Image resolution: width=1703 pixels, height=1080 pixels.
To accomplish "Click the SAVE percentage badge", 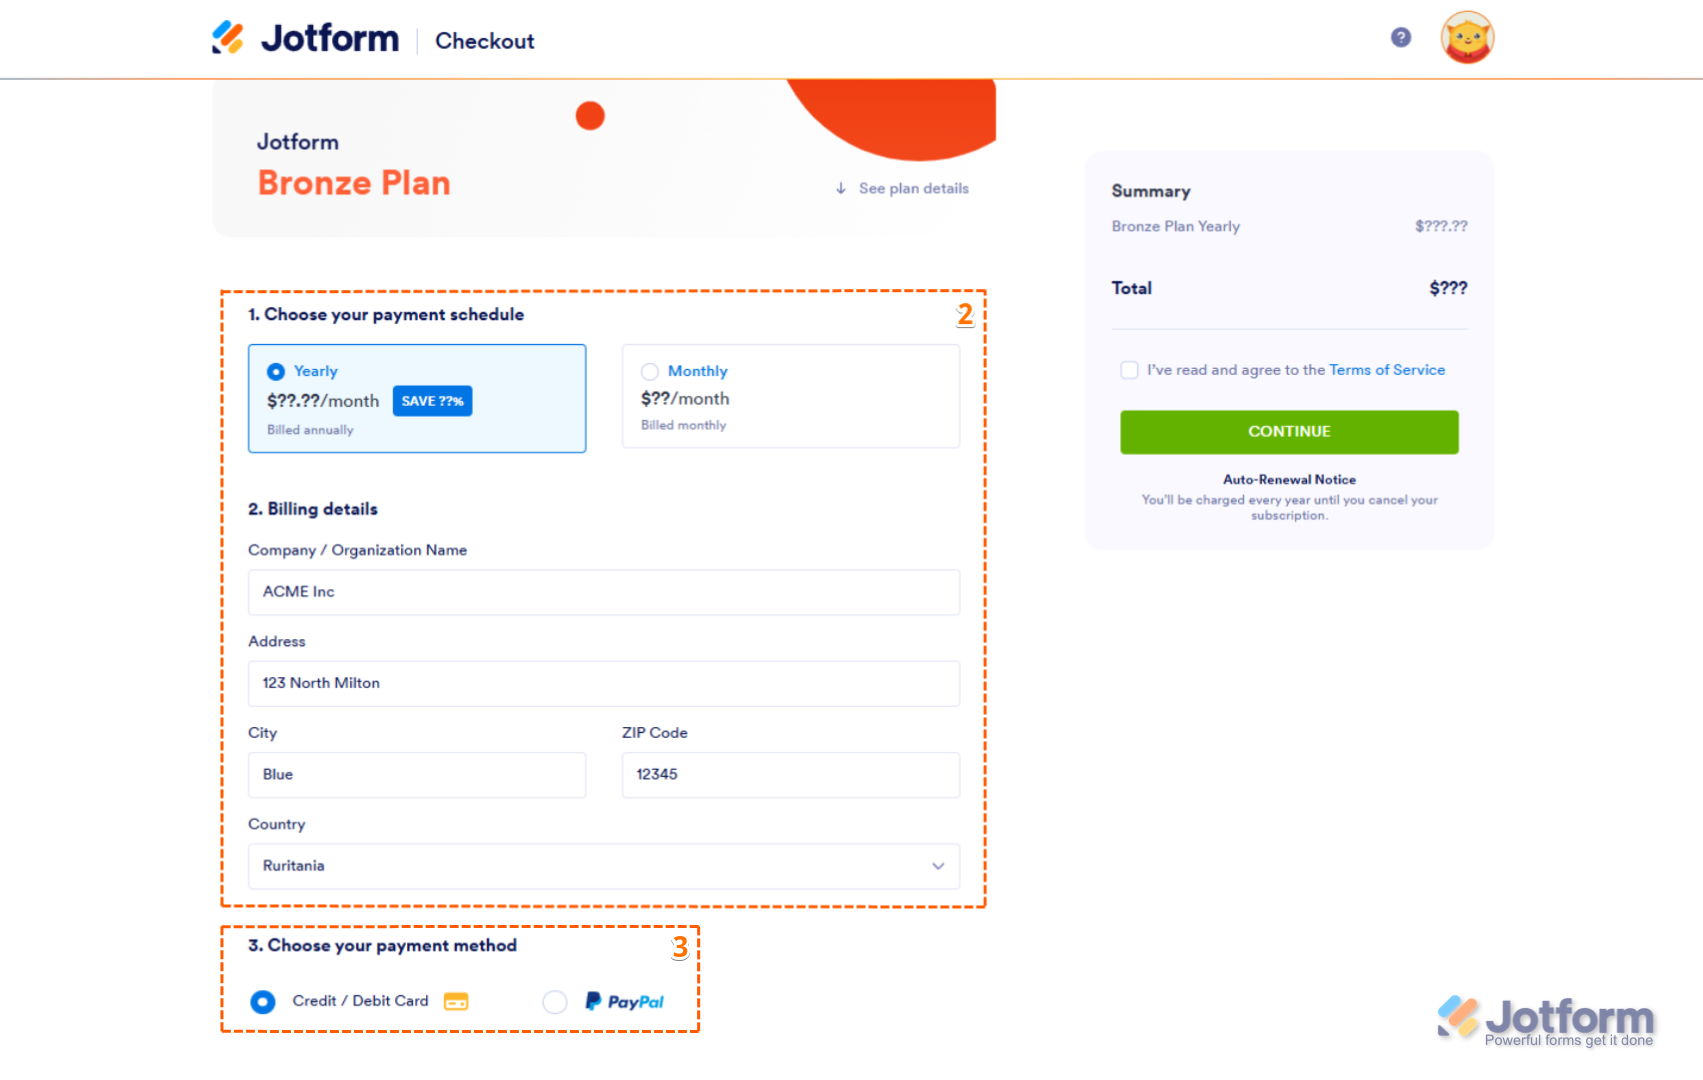I will (x=432, y=401).
